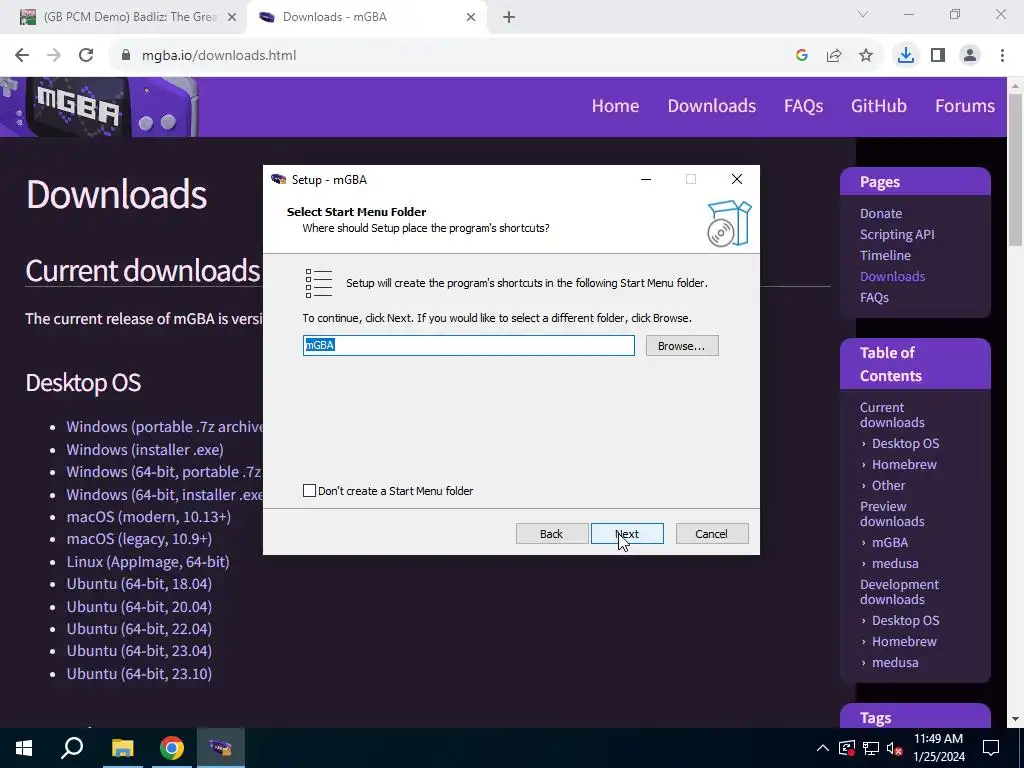Open Downloads link under Pages

892,276
